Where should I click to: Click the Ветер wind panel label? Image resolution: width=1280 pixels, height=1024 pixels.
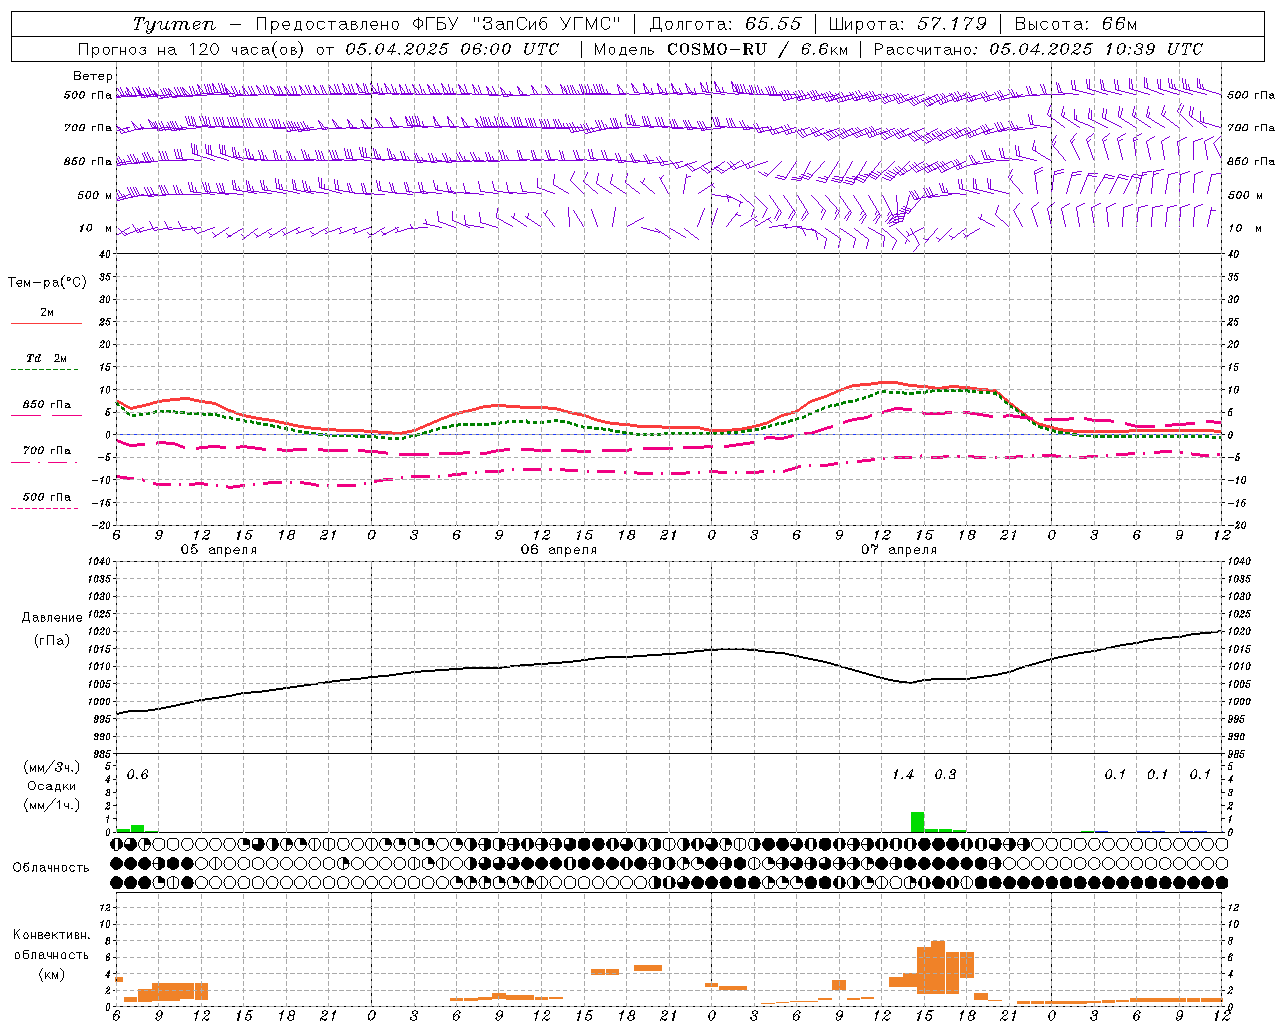pyautogui.click(x=92, y=76)
